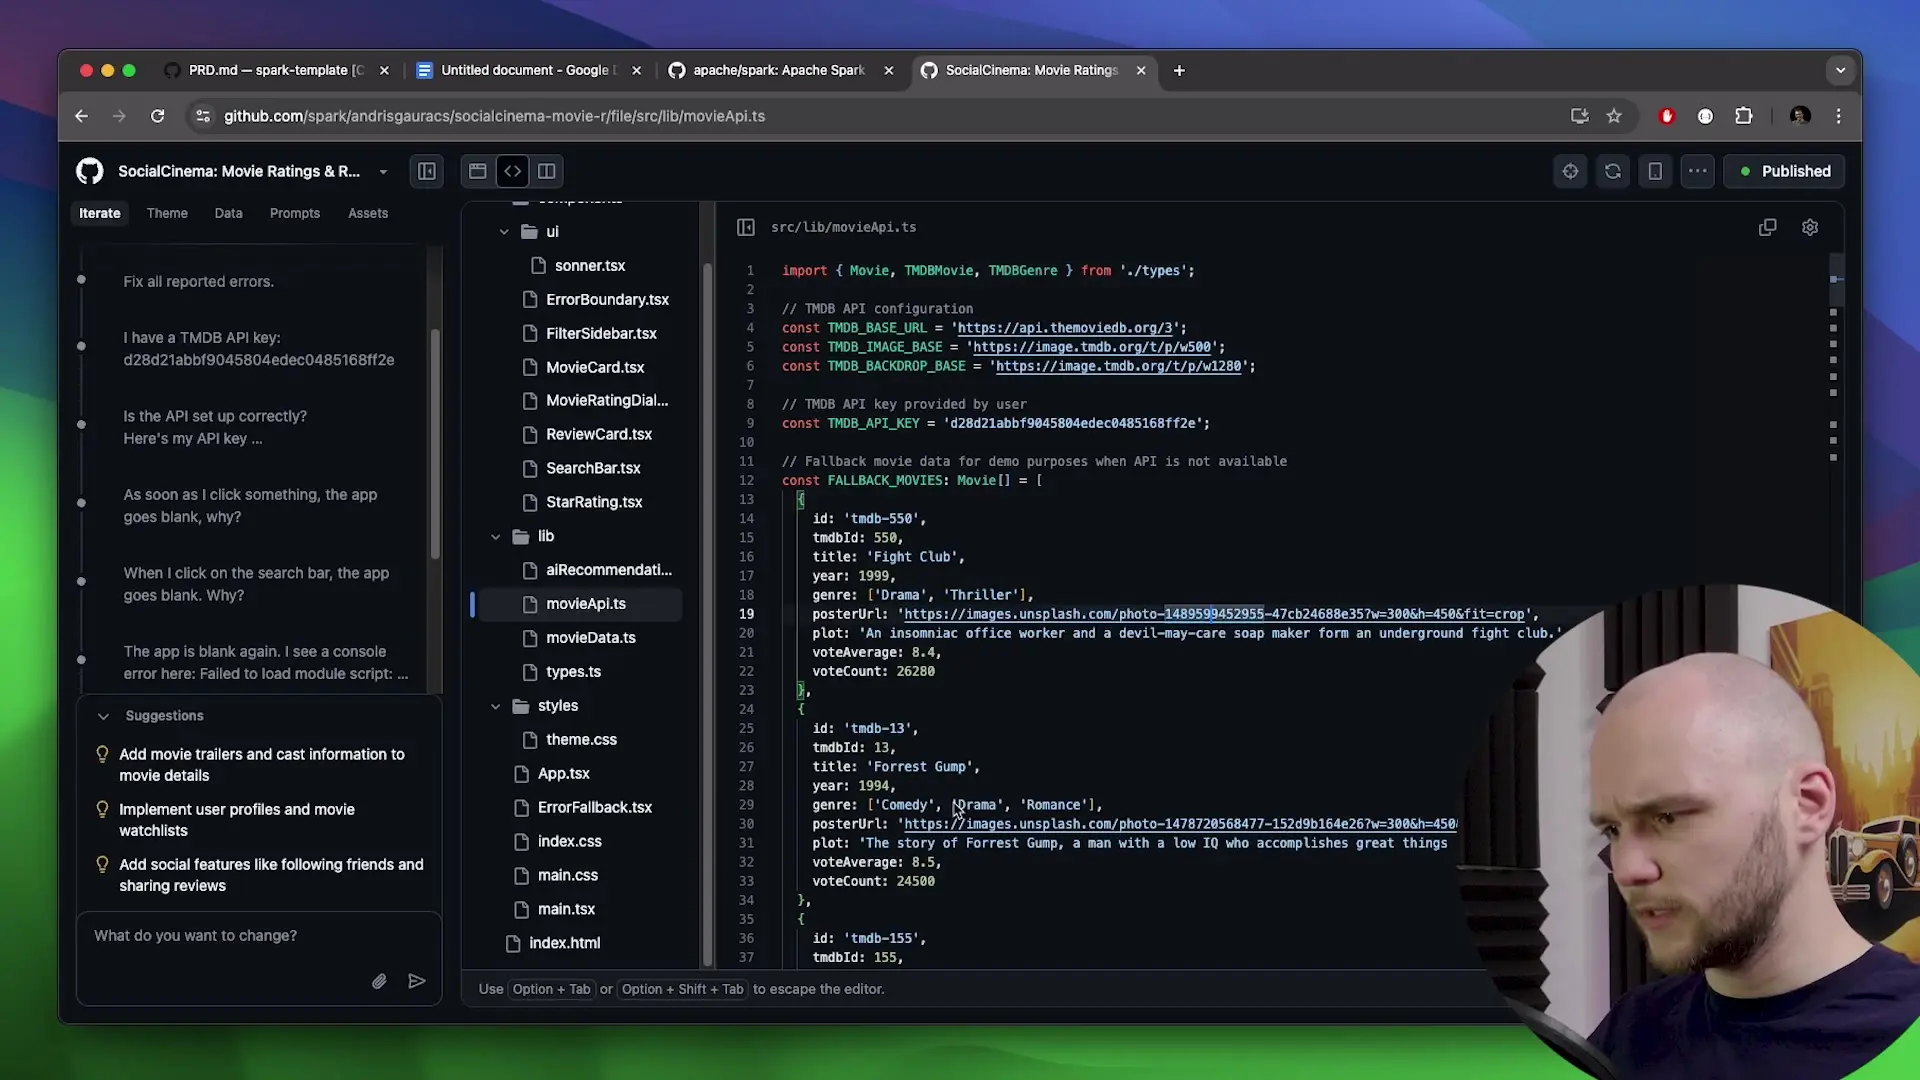Switch to PRD.md spark-template tab
This screenshot has height=1080, width=1920.
[276, 70]
